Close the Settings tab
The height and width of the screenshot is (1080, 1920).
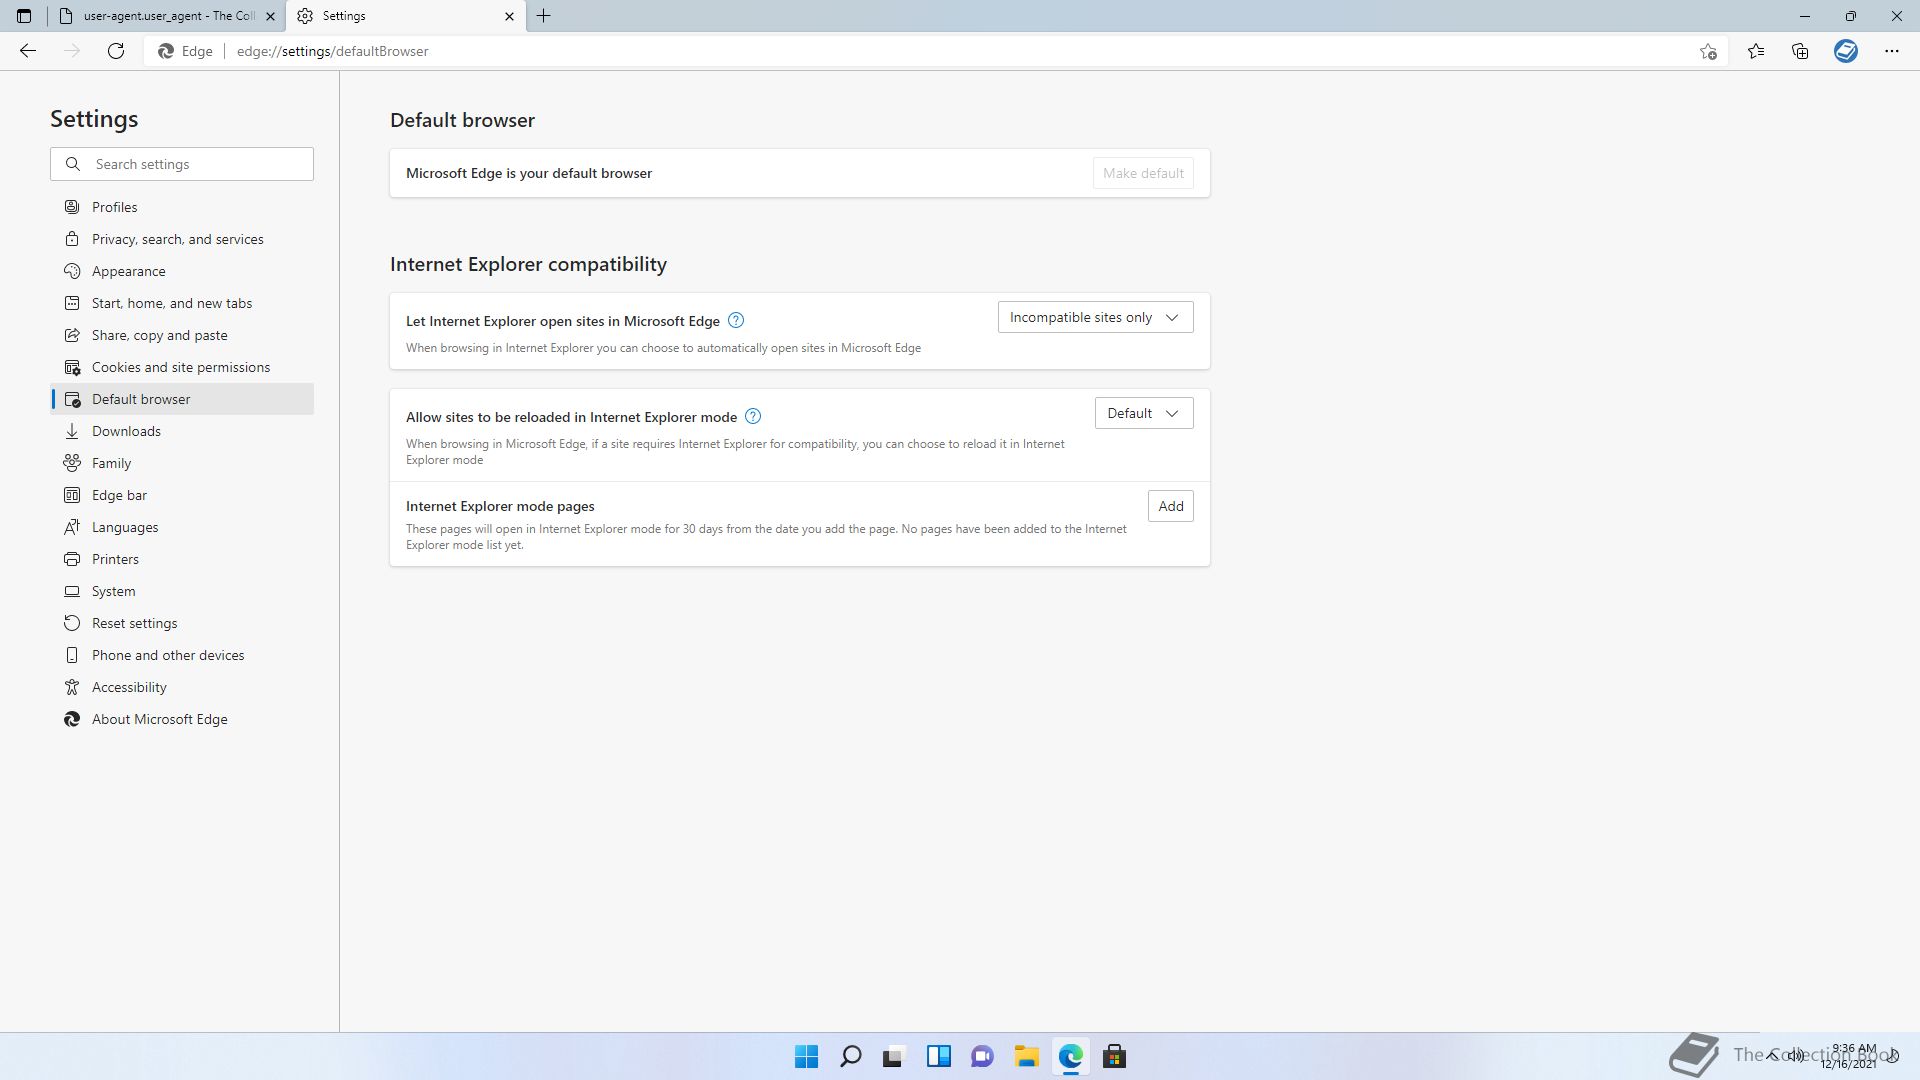point(509,16)
